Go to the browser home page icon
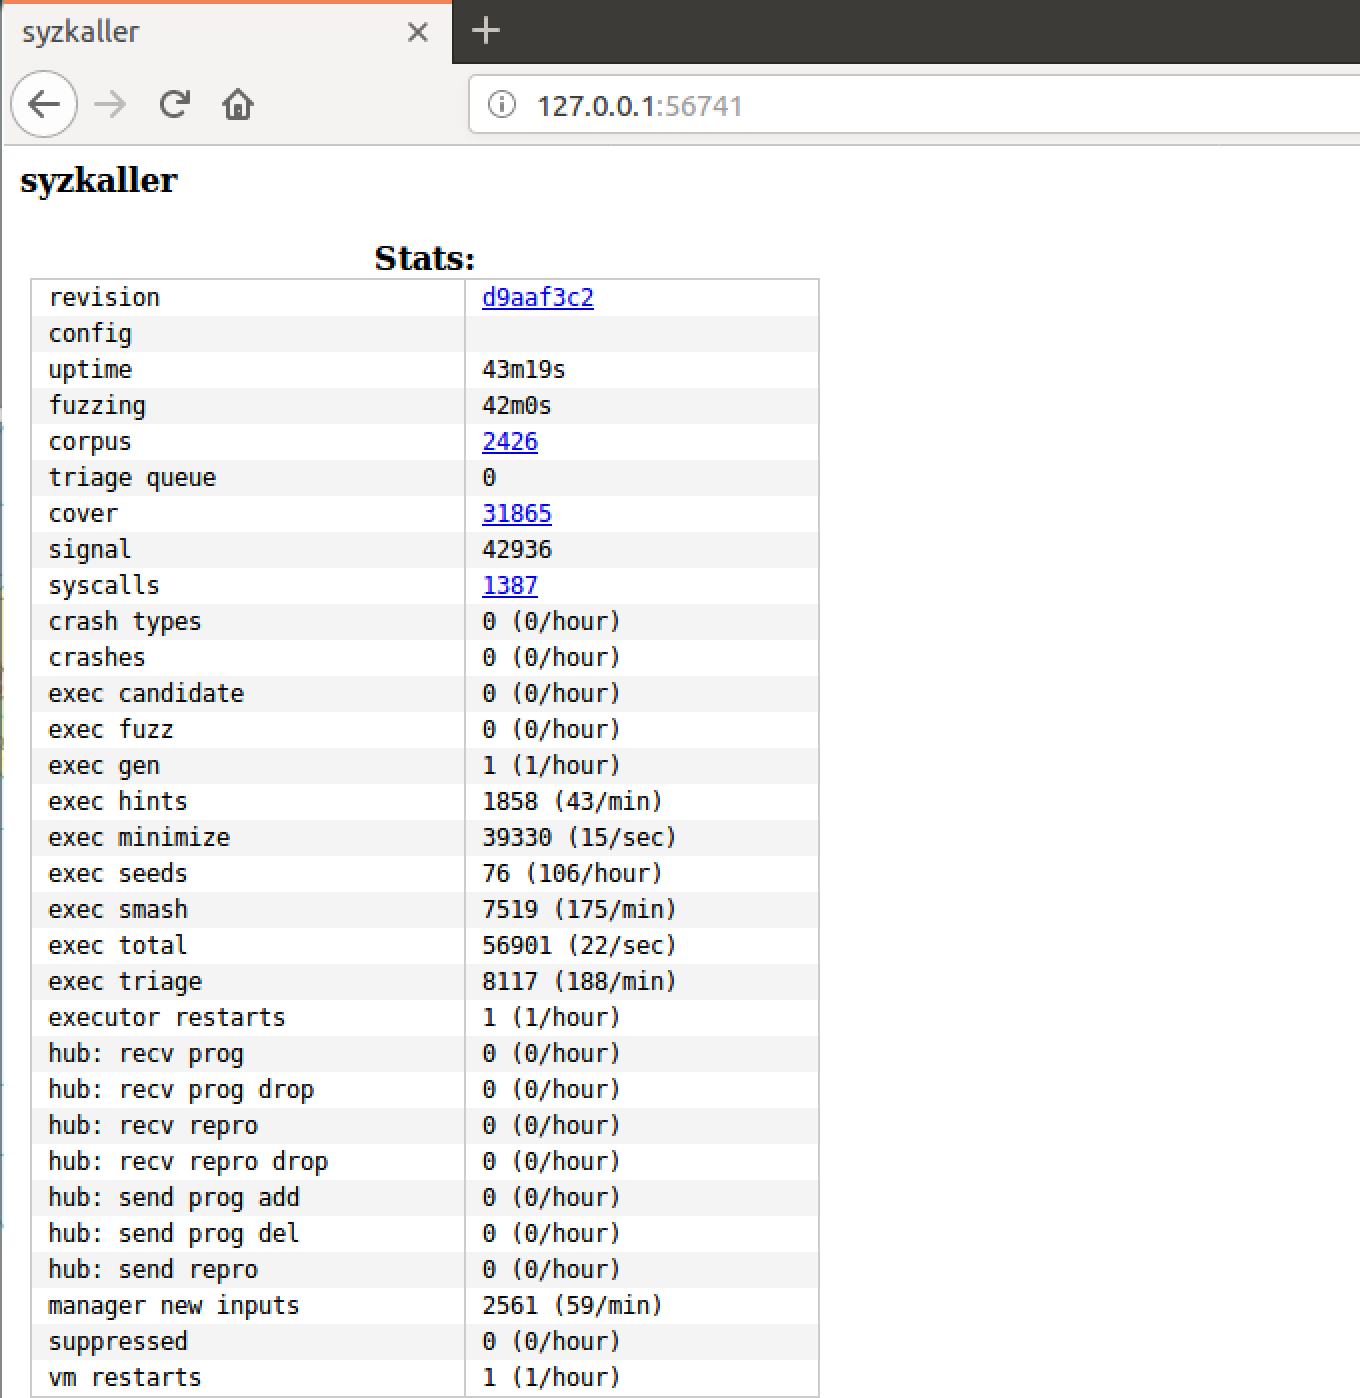The image size is (1360, 1398). [x=238, y=104]
